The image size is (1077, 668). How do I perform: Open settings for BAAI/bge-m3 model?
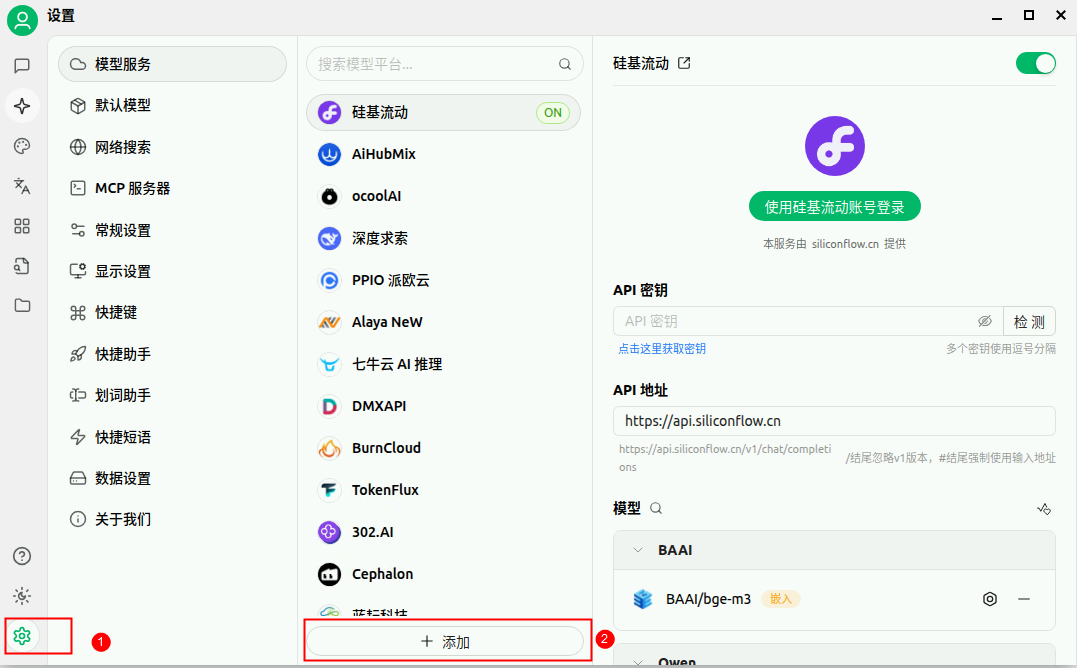coord(990,599)
